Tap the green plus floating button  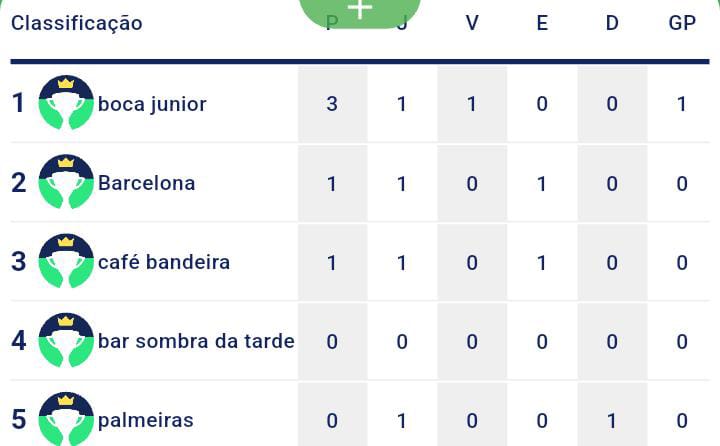[x=360, y=11]
